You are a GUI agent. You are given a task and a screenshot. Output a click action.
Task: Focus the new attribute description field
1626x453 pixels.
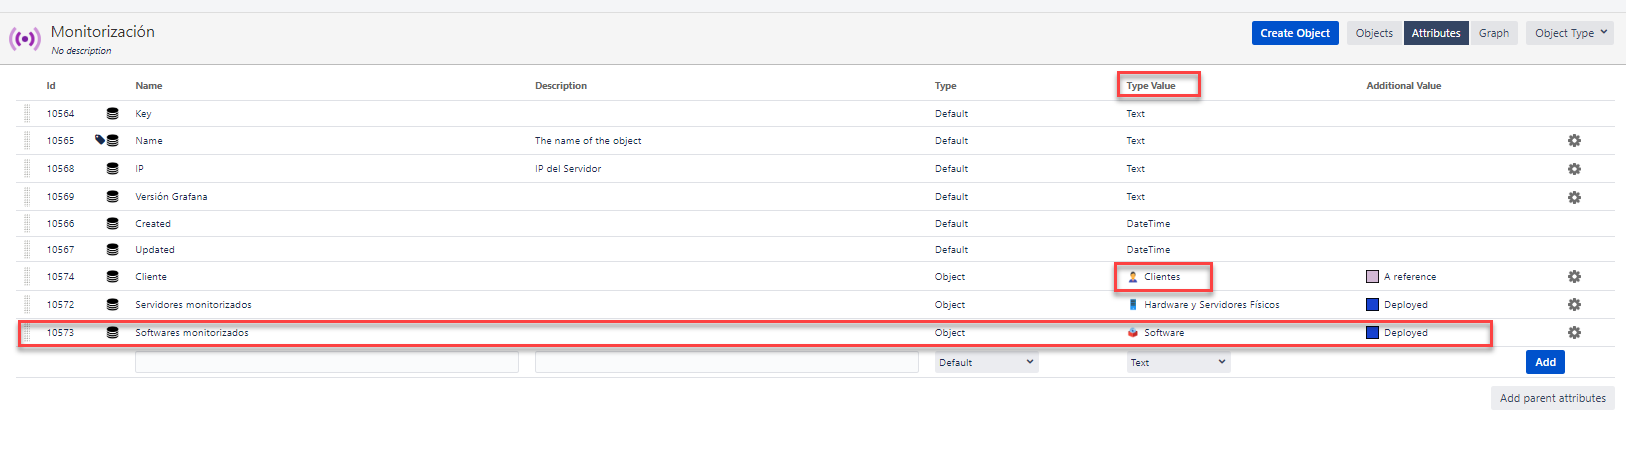pyautogui.click(x=727, y=362)
